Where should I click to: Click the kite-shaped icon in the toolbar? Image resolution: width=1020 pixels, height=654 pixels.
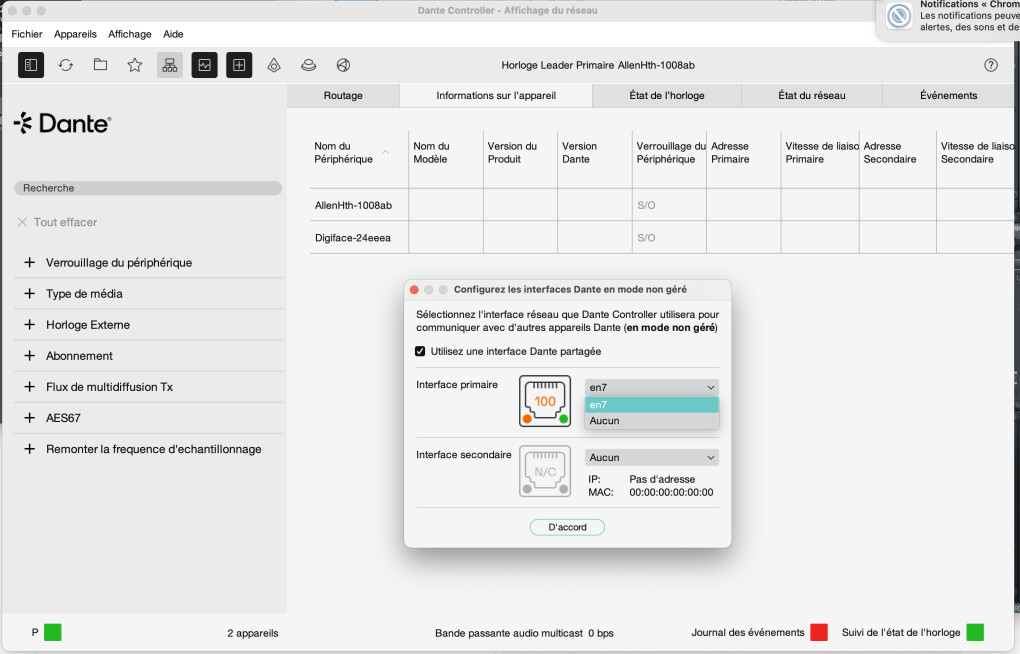click(274, 65)
